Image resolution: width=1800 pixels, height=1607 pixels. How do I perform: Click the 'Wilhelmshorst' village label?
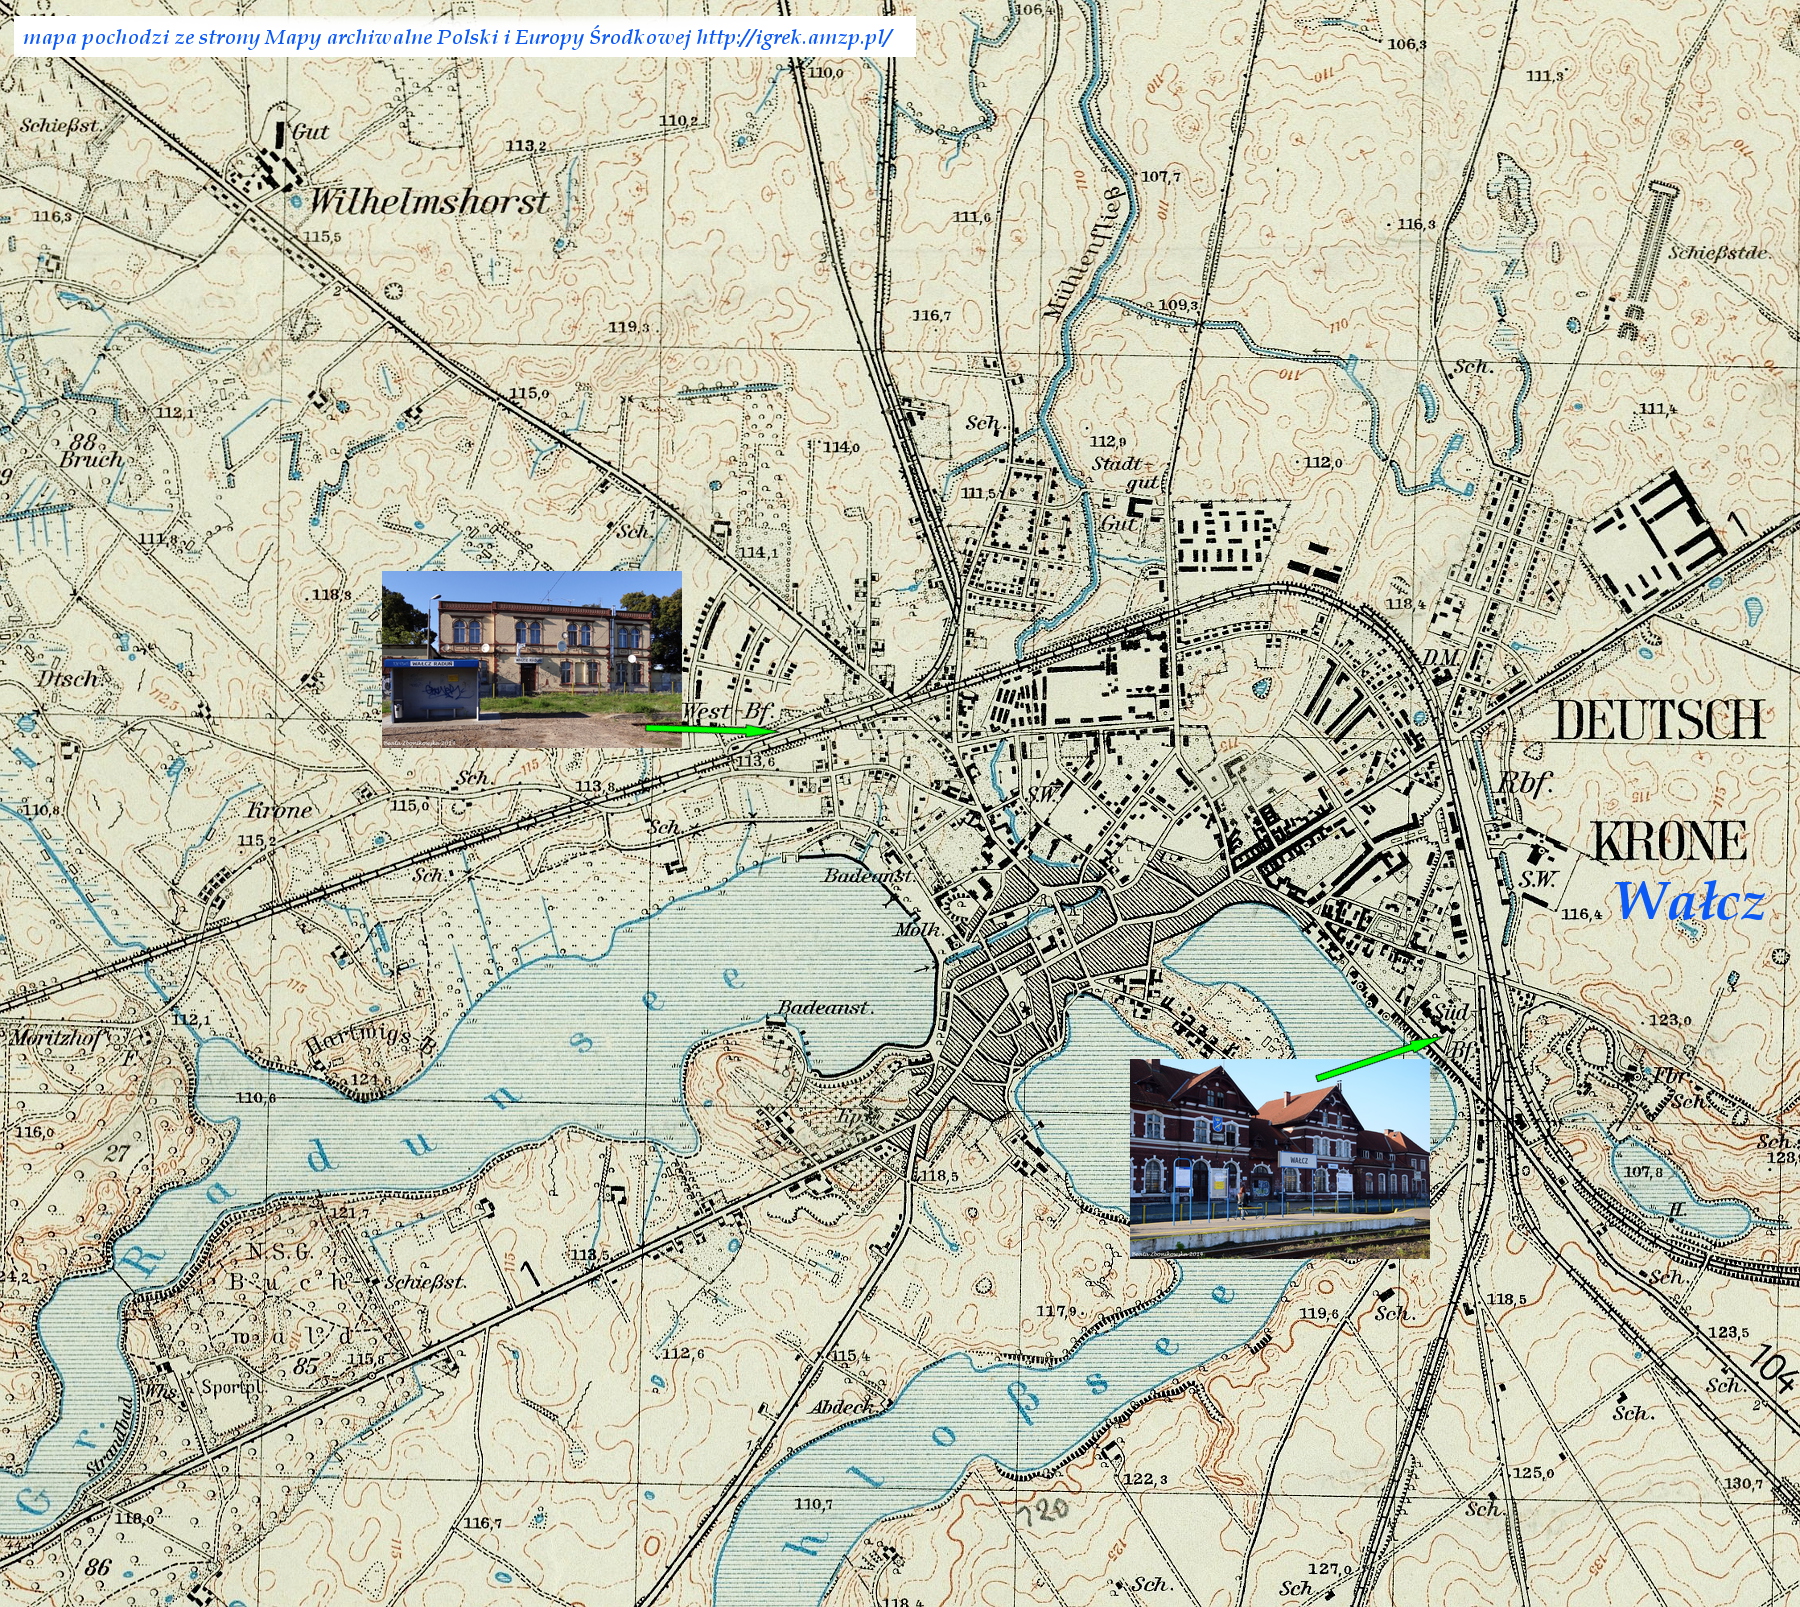pos(428,201)
